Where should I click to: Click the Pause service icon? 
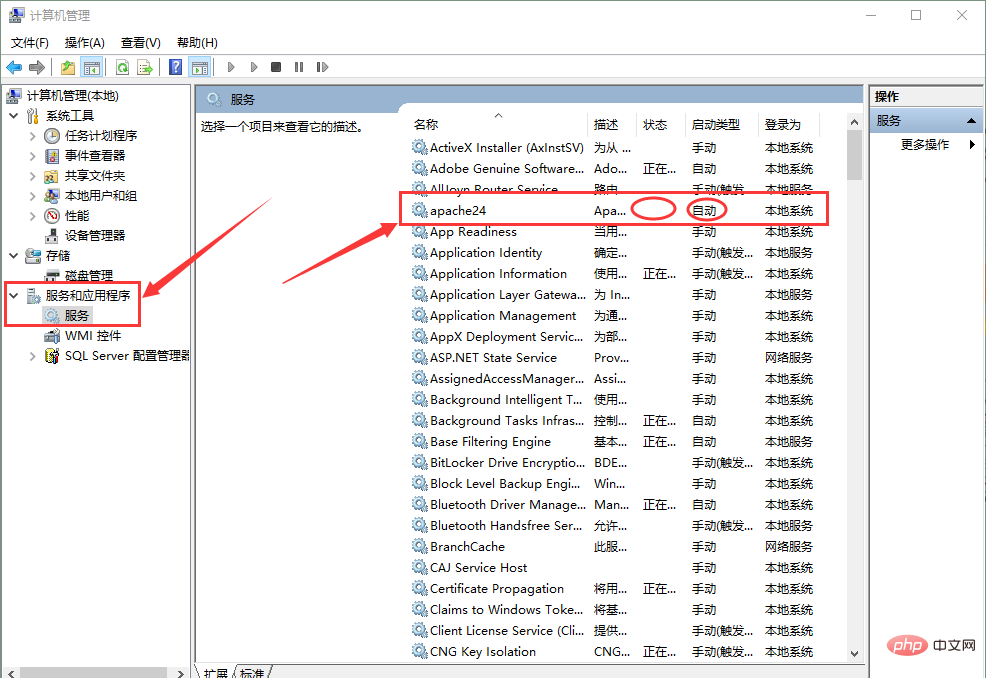pyautogui.click(x=299, y=67)
